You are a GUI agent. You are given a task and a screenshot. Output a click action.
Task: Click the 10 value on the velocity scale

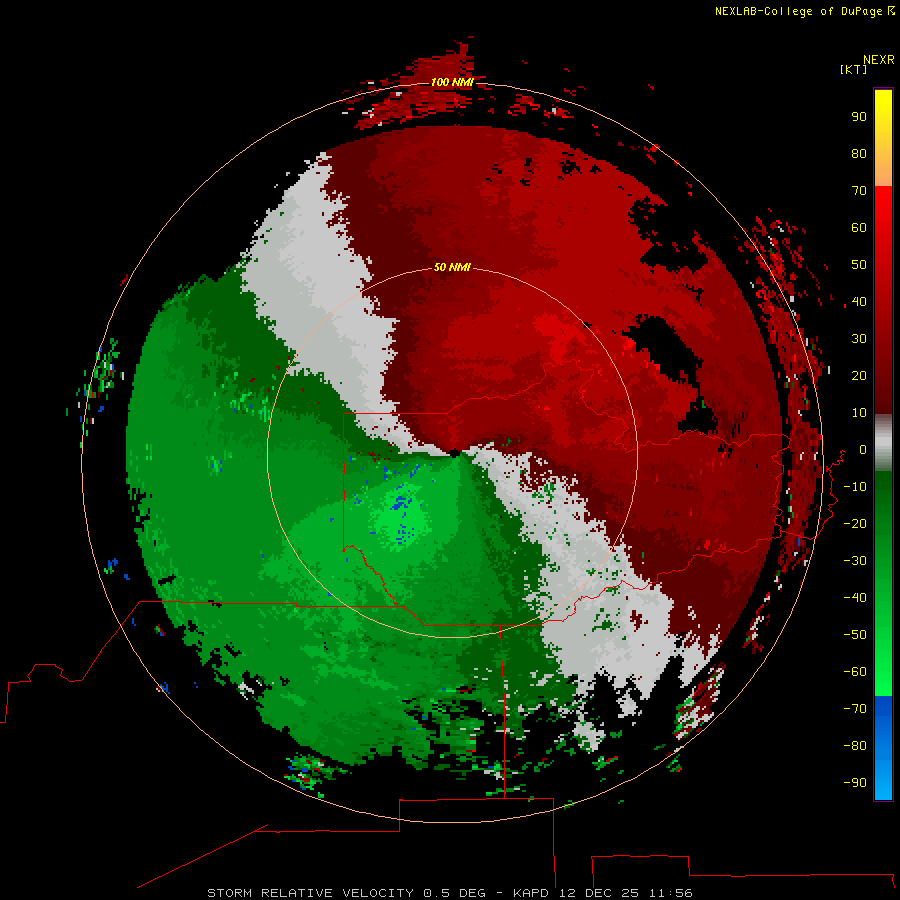[x=859, y=413]
